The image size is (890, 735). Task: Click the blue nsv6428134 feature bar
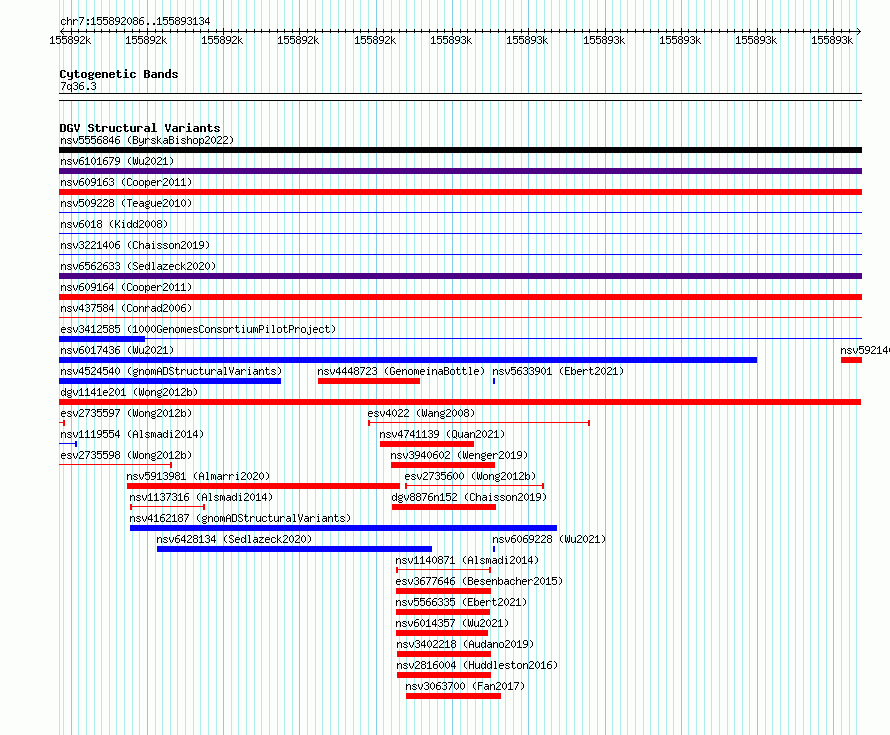point(295,549)
